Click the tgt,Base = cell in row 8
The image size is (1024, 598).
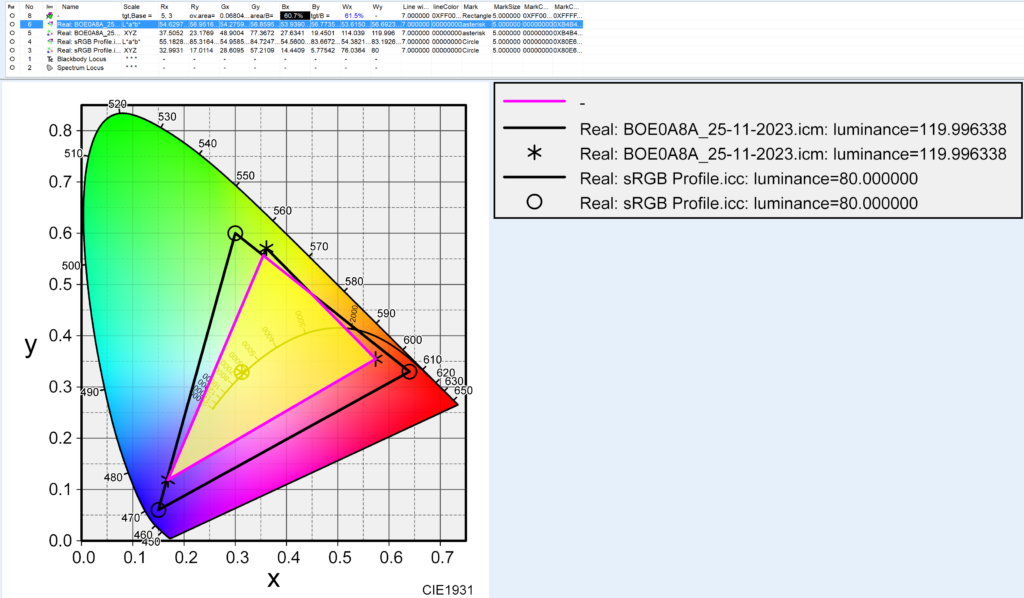(x=136, y=16)
